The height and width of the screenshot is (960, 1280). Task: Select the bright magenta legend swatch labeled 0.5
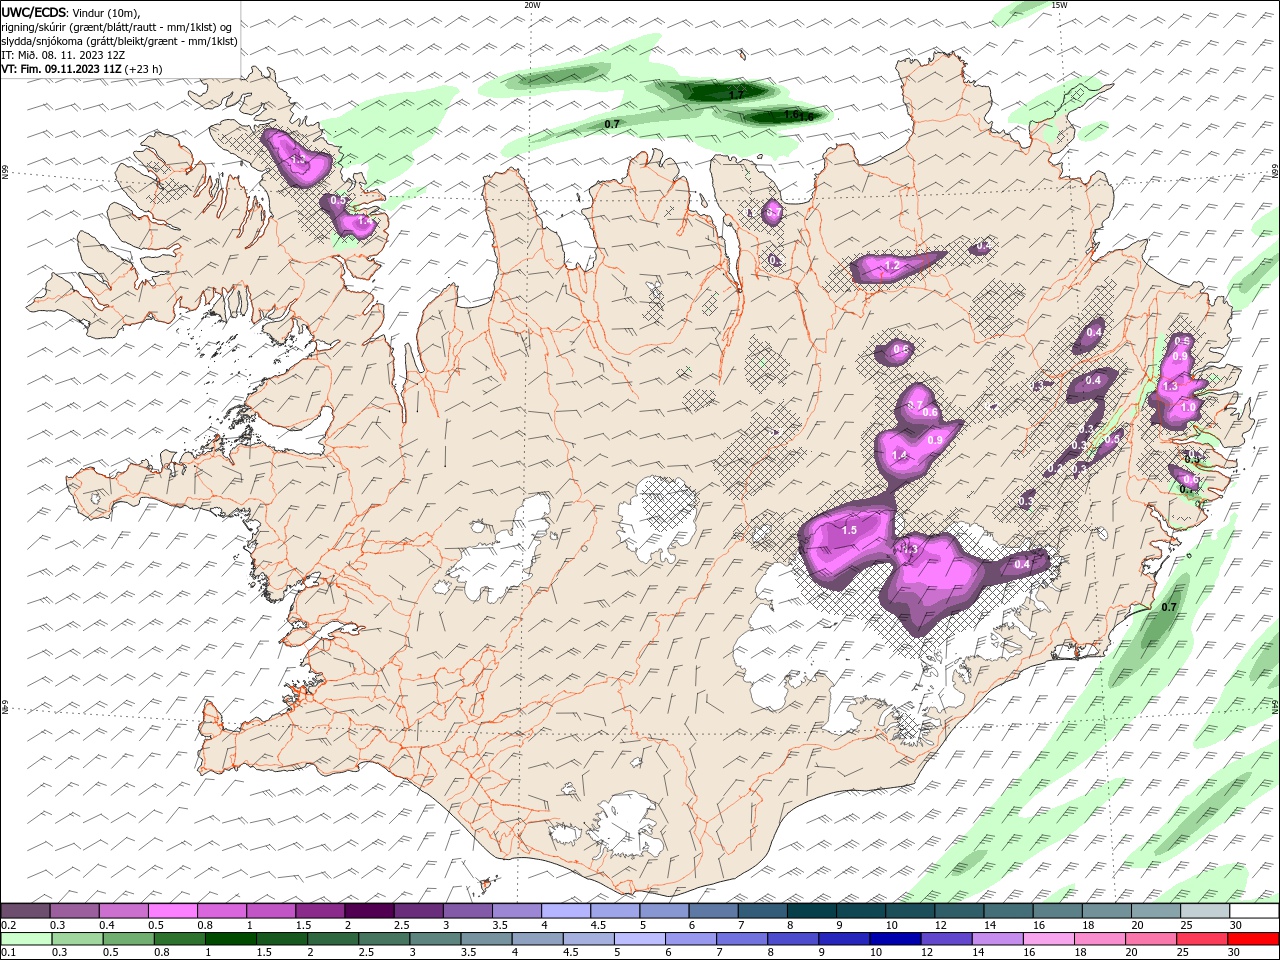pyautogui.click(x=173, y=911)
